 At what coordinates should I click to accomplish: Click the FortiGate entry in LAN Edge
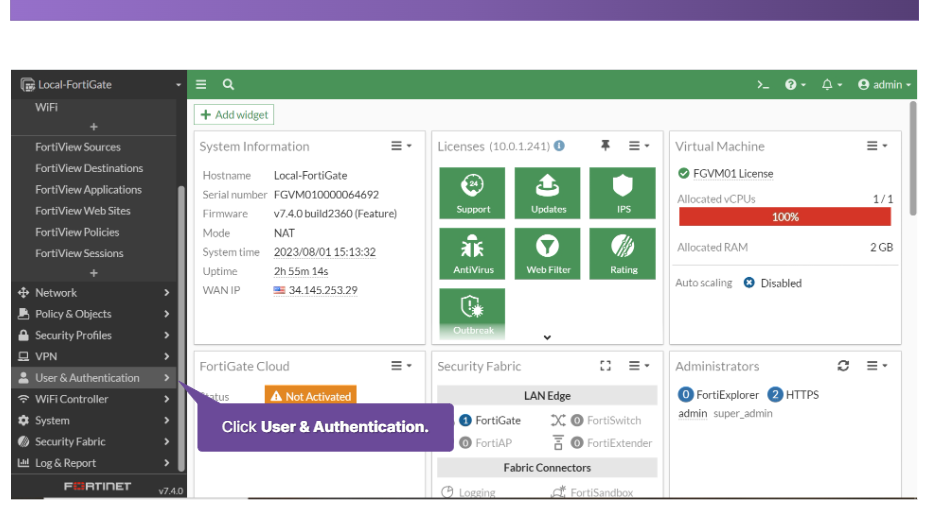pyautogui.click(x=490, y=420)
